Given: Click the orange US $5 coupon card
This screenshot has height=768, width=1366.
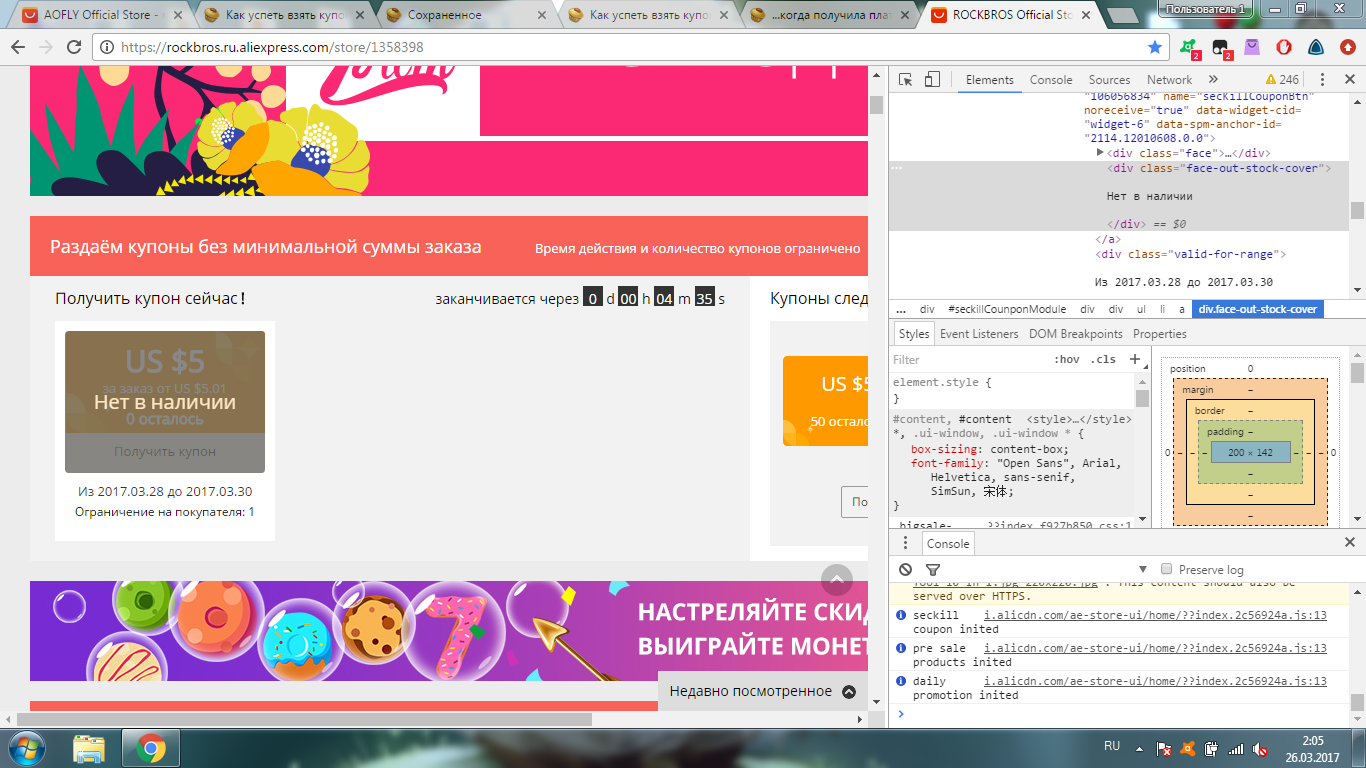Looking at the screenshot, I should (x=825, y=401).
